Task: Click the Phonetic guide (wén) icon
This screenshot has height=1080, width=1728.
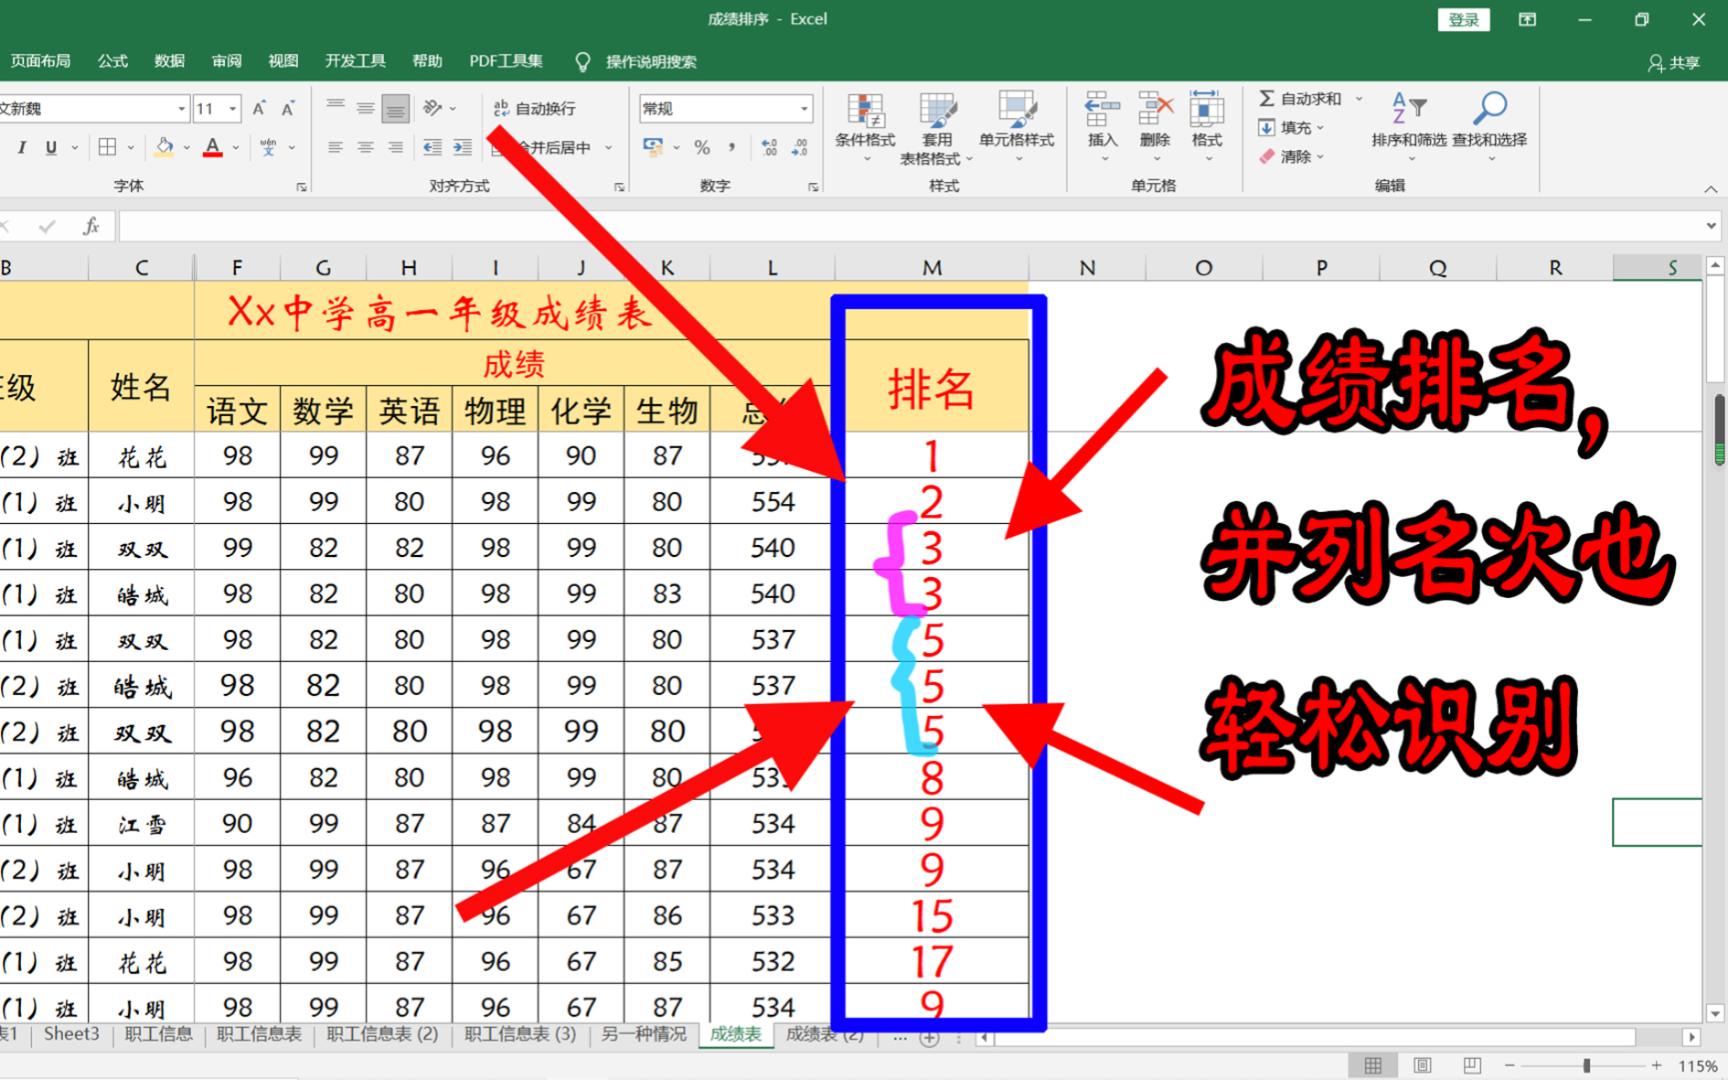Action: [x=268, y=148]
